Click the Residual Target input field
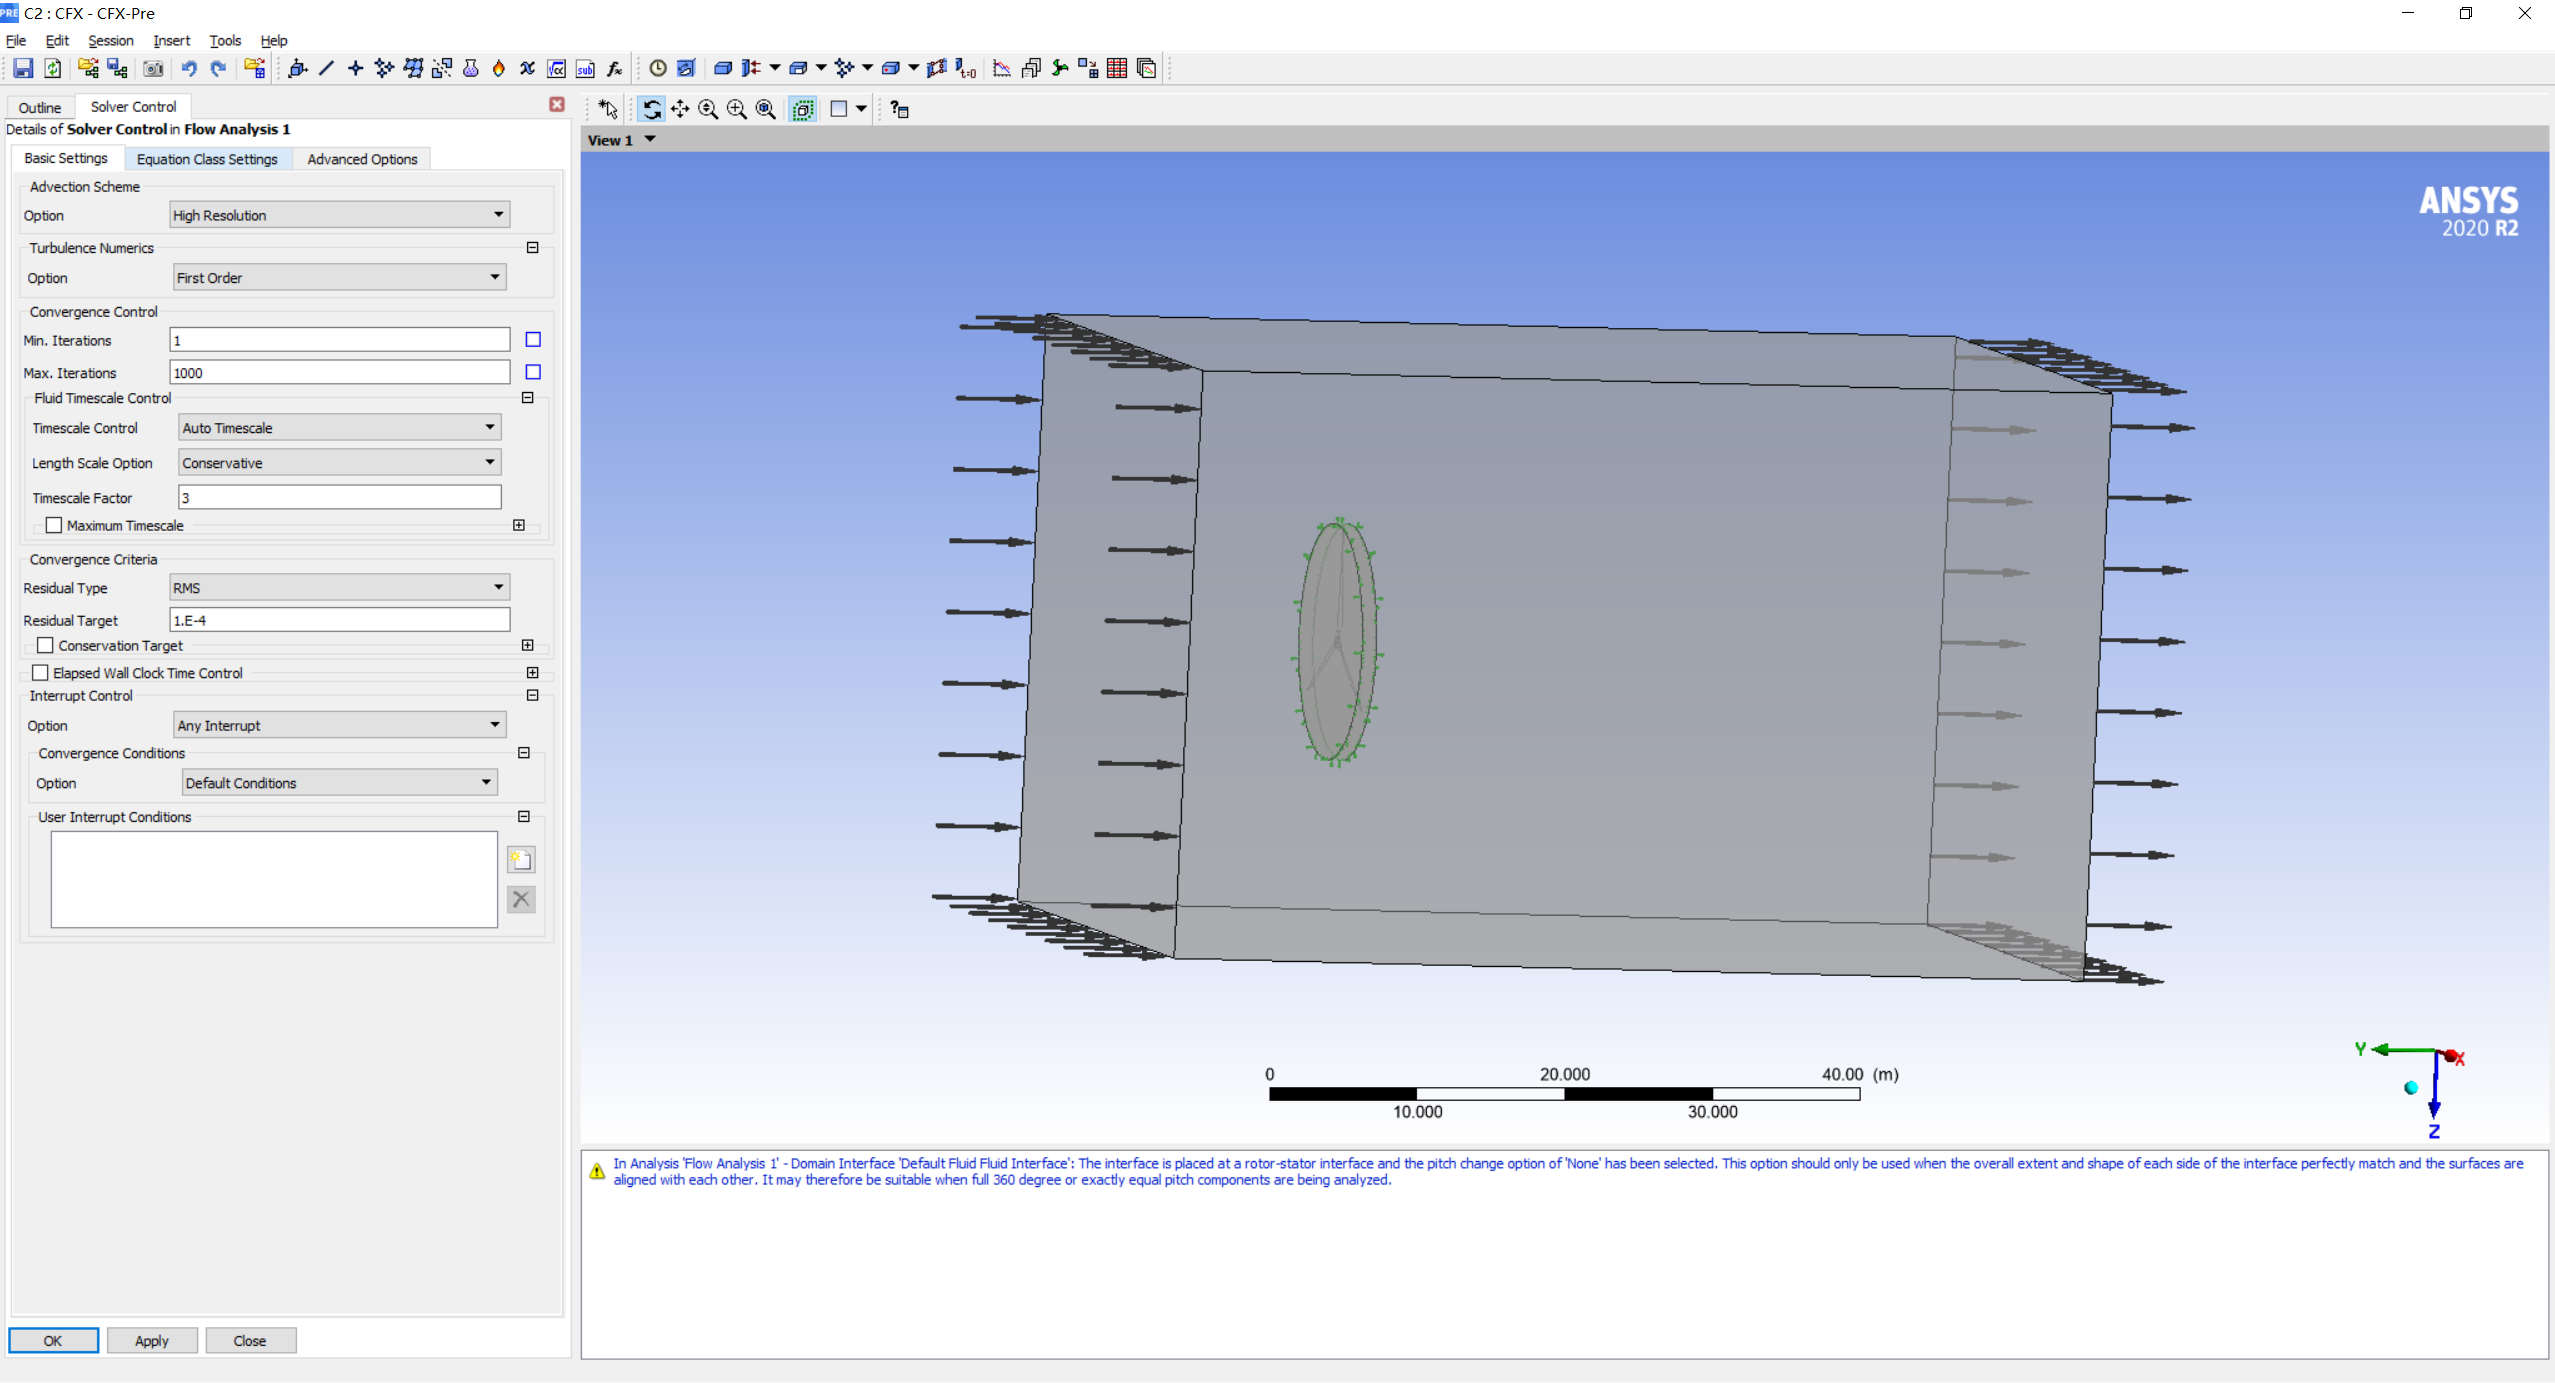The height and width of the screenshot is (1383, 2555). [340, 620]
